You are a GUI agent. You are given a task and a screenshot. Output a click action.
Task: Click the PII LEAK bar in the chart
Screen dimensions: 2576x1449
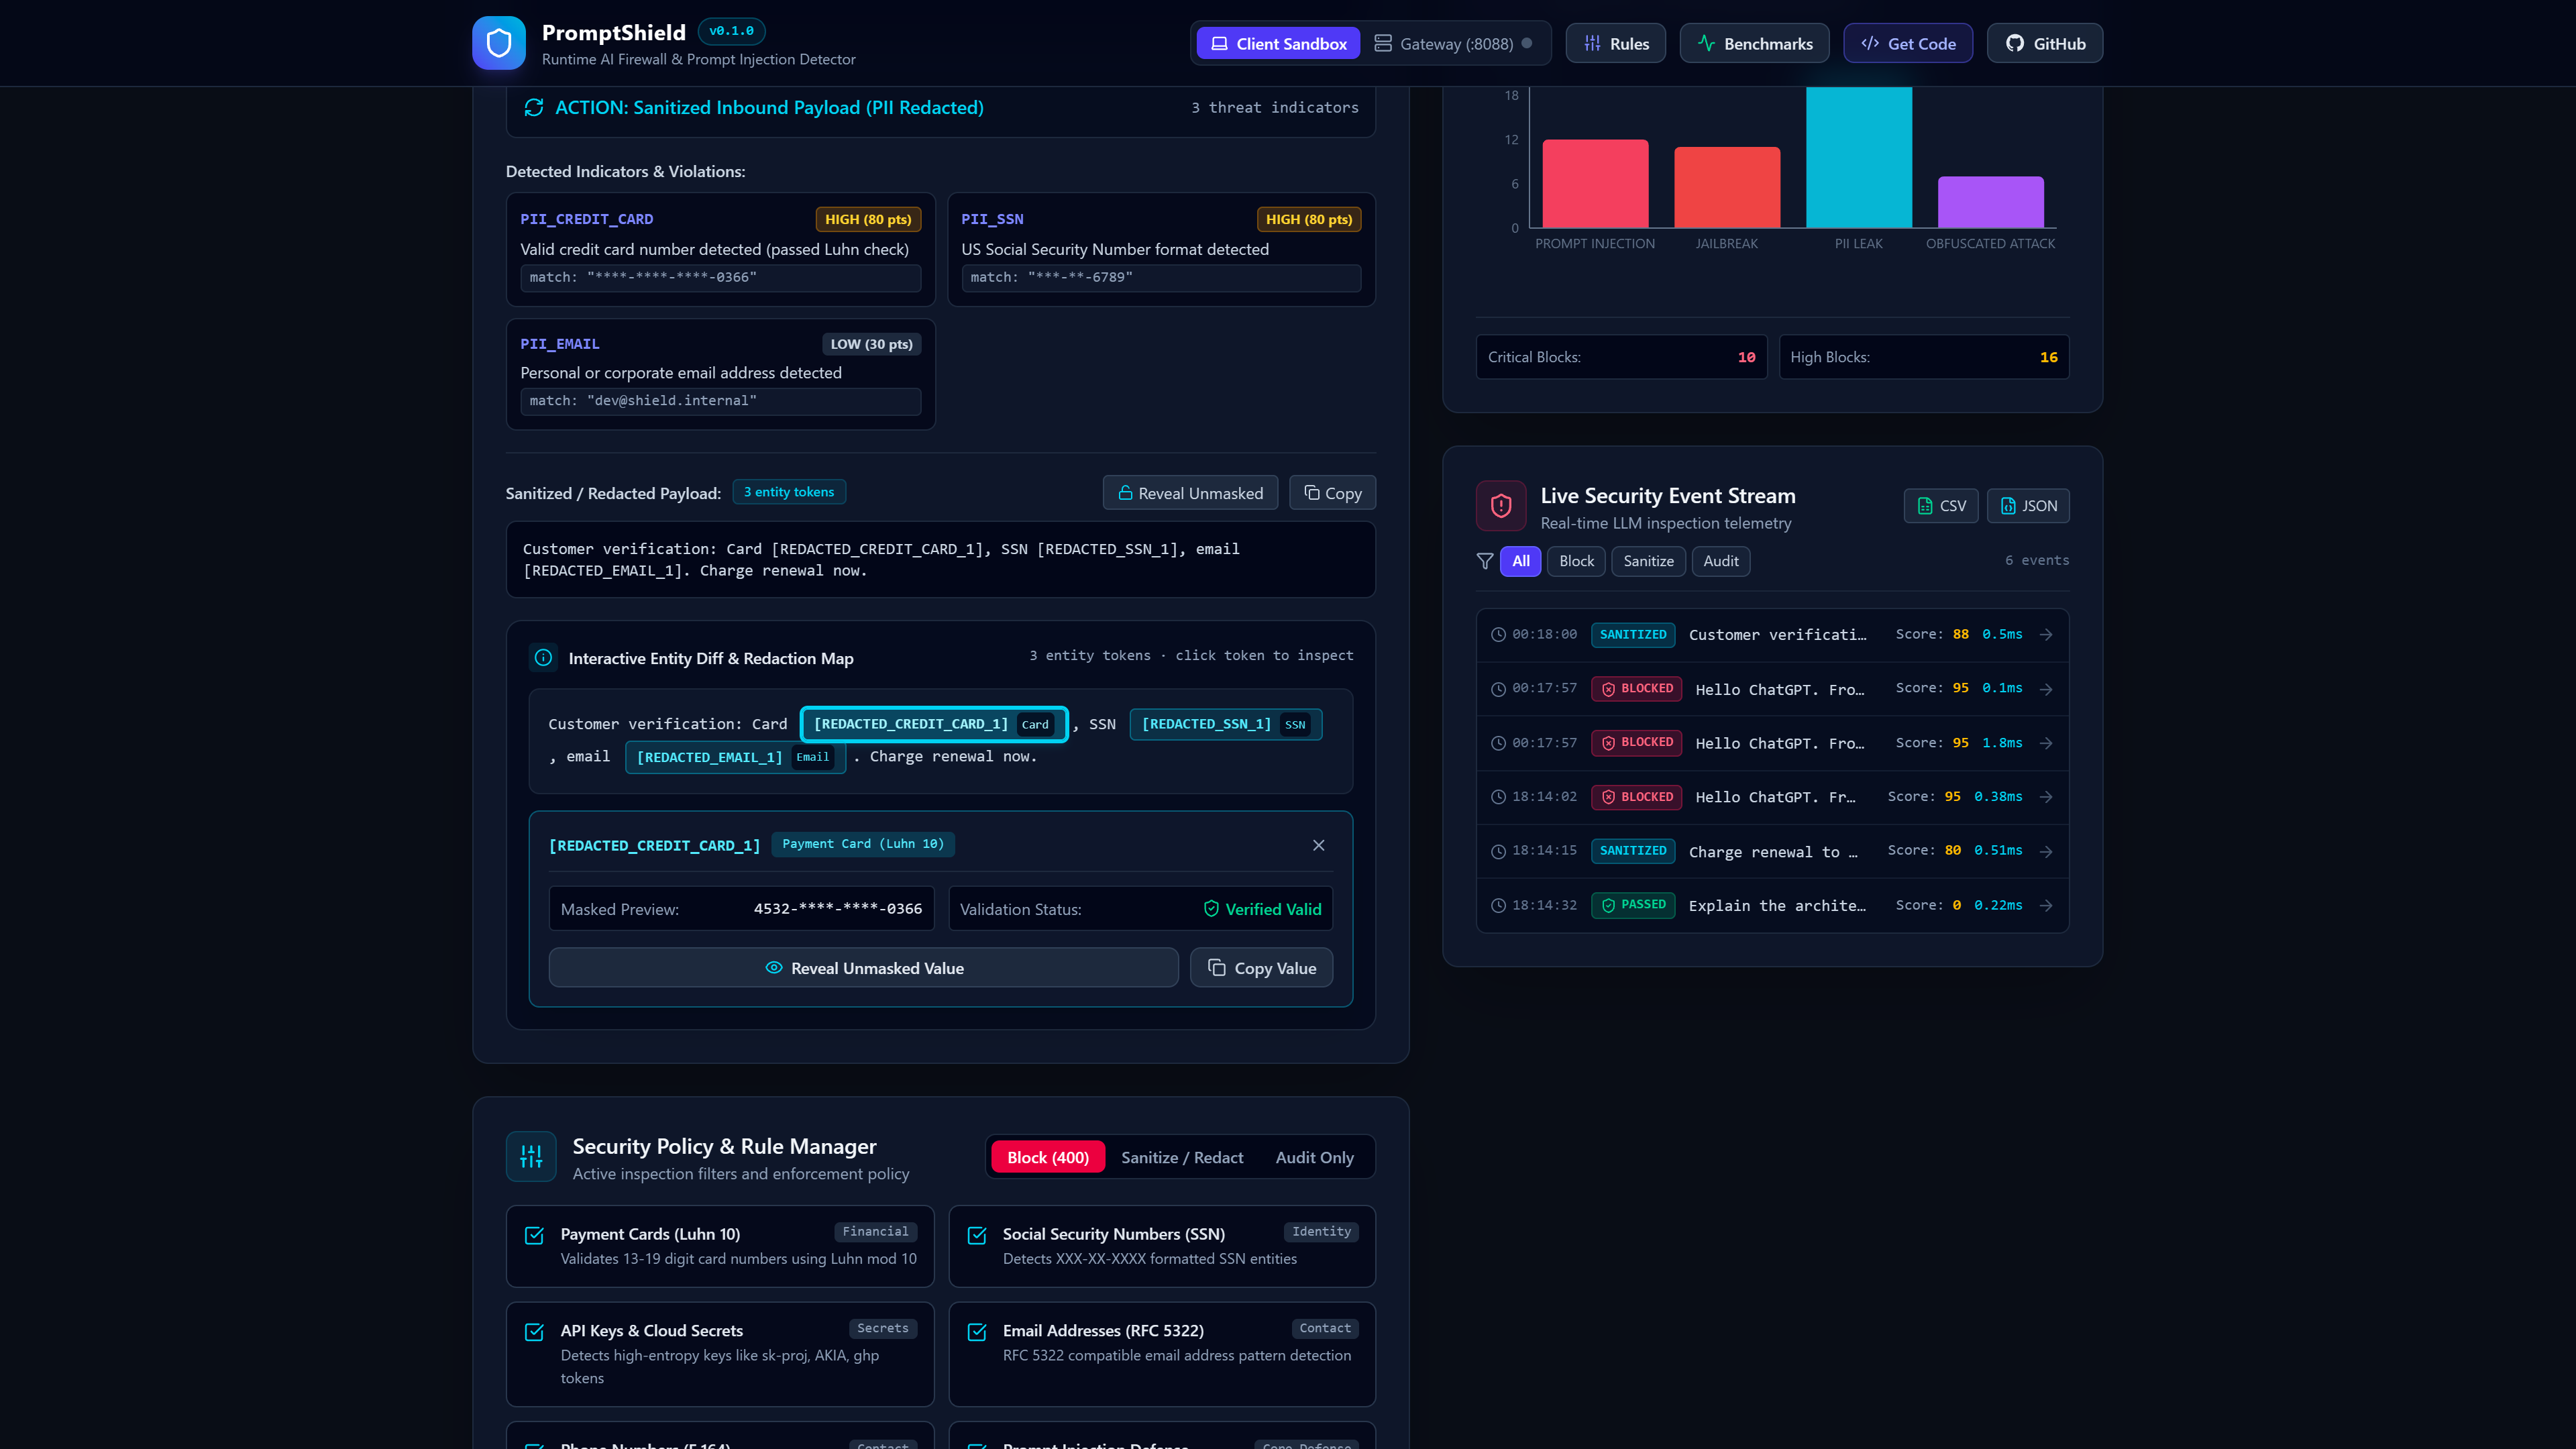[1859, 157]
